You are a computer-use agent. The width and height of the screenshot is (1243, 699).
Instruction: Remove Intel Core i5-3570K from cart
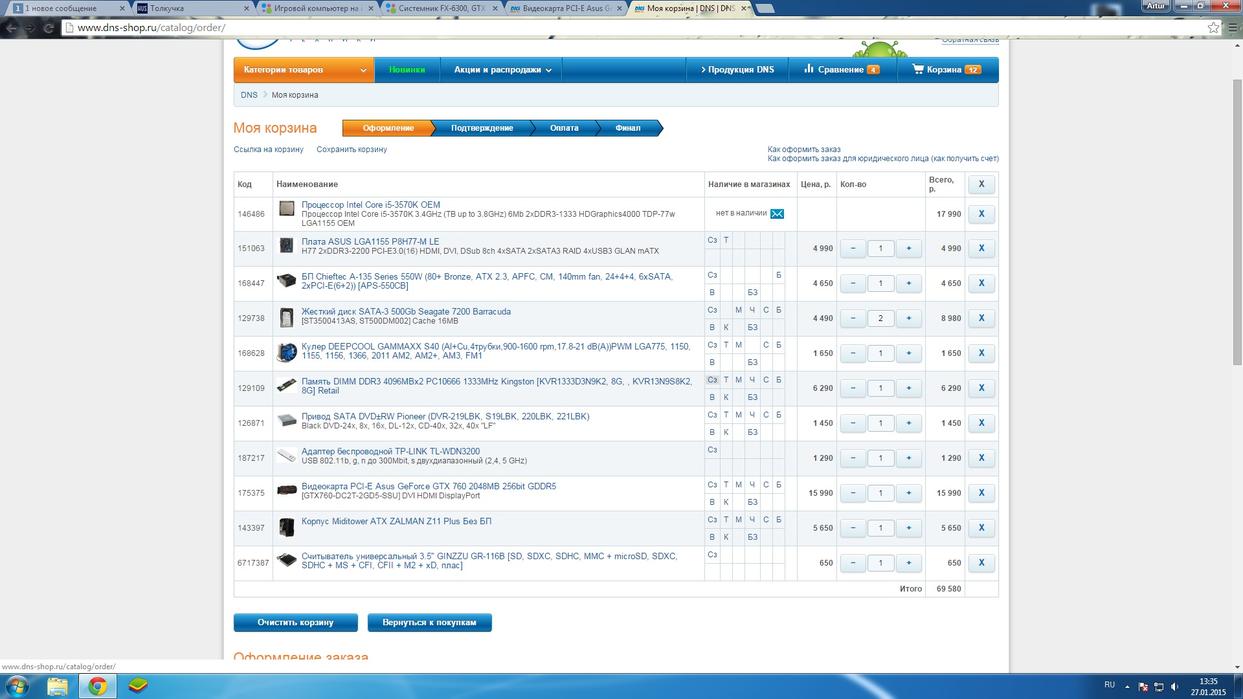pos(981,214)
